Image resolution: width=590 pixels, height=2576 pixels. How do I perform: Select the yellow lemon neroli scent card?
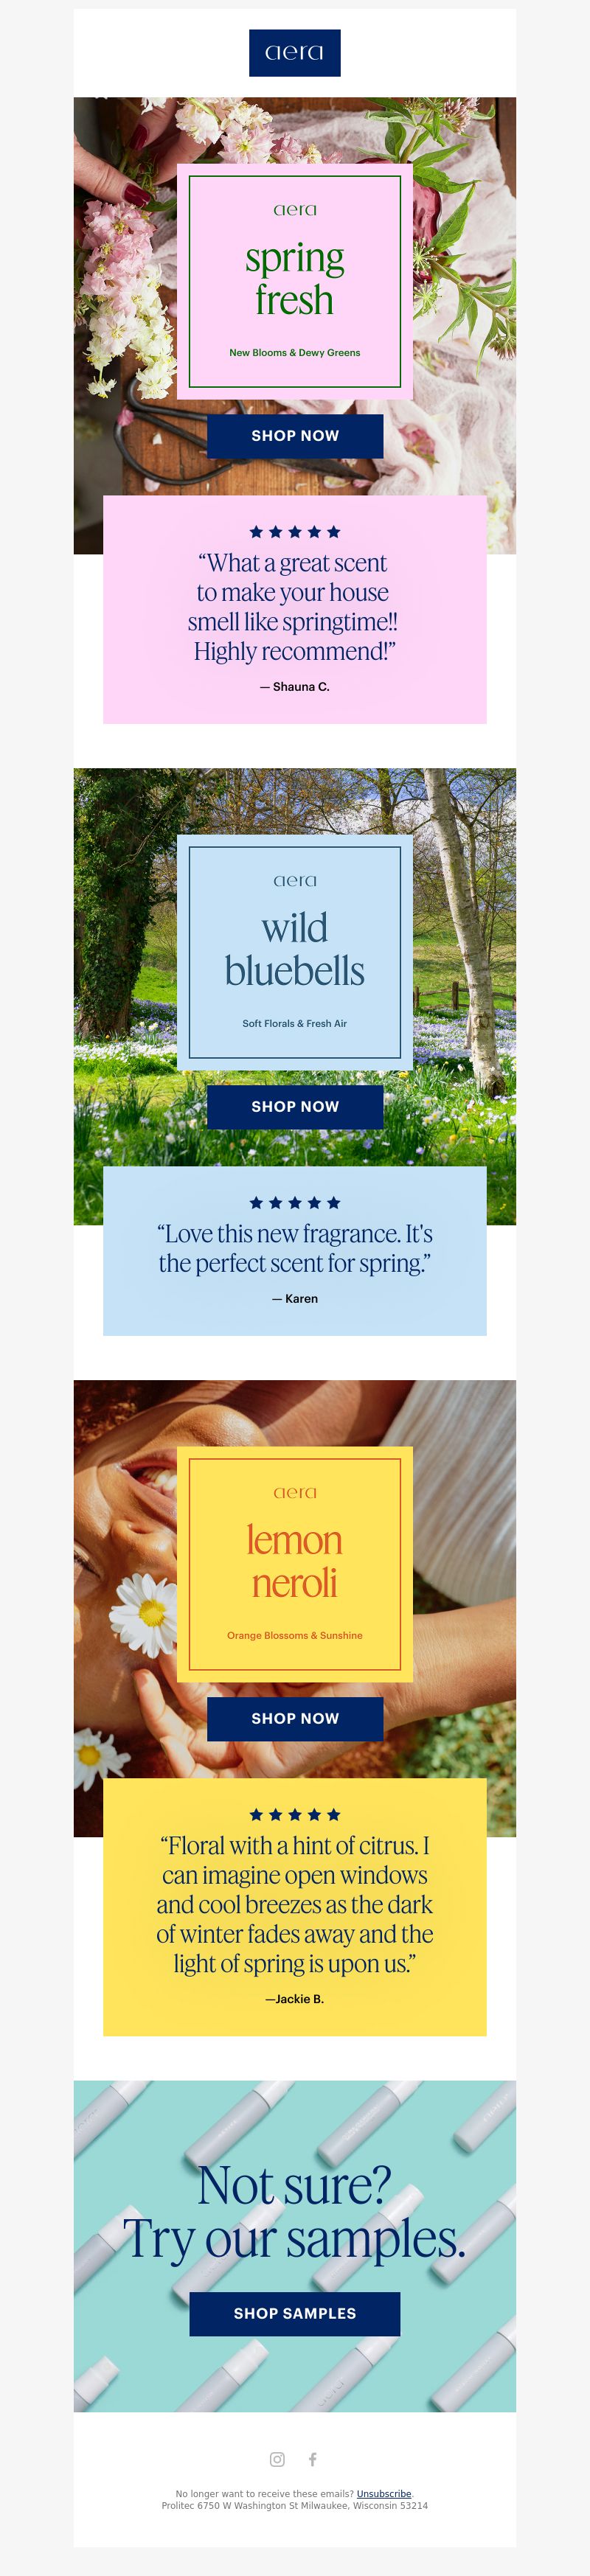(295, 1564)
